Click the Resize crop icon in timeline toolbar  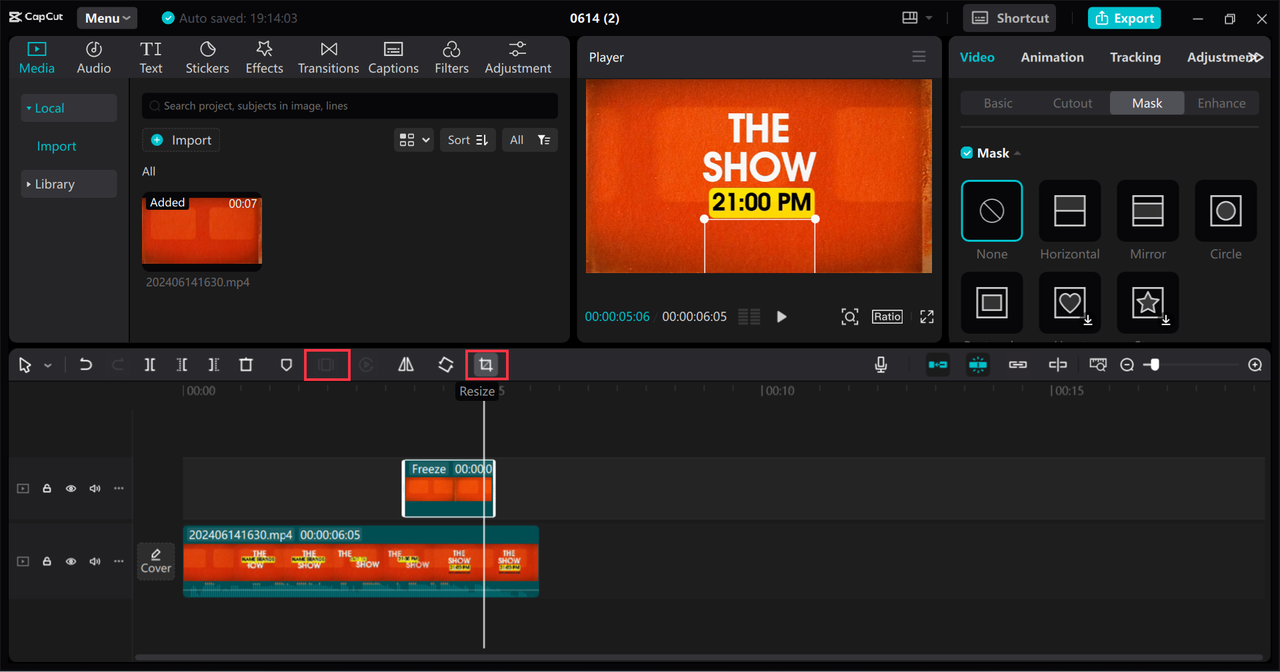486,365
